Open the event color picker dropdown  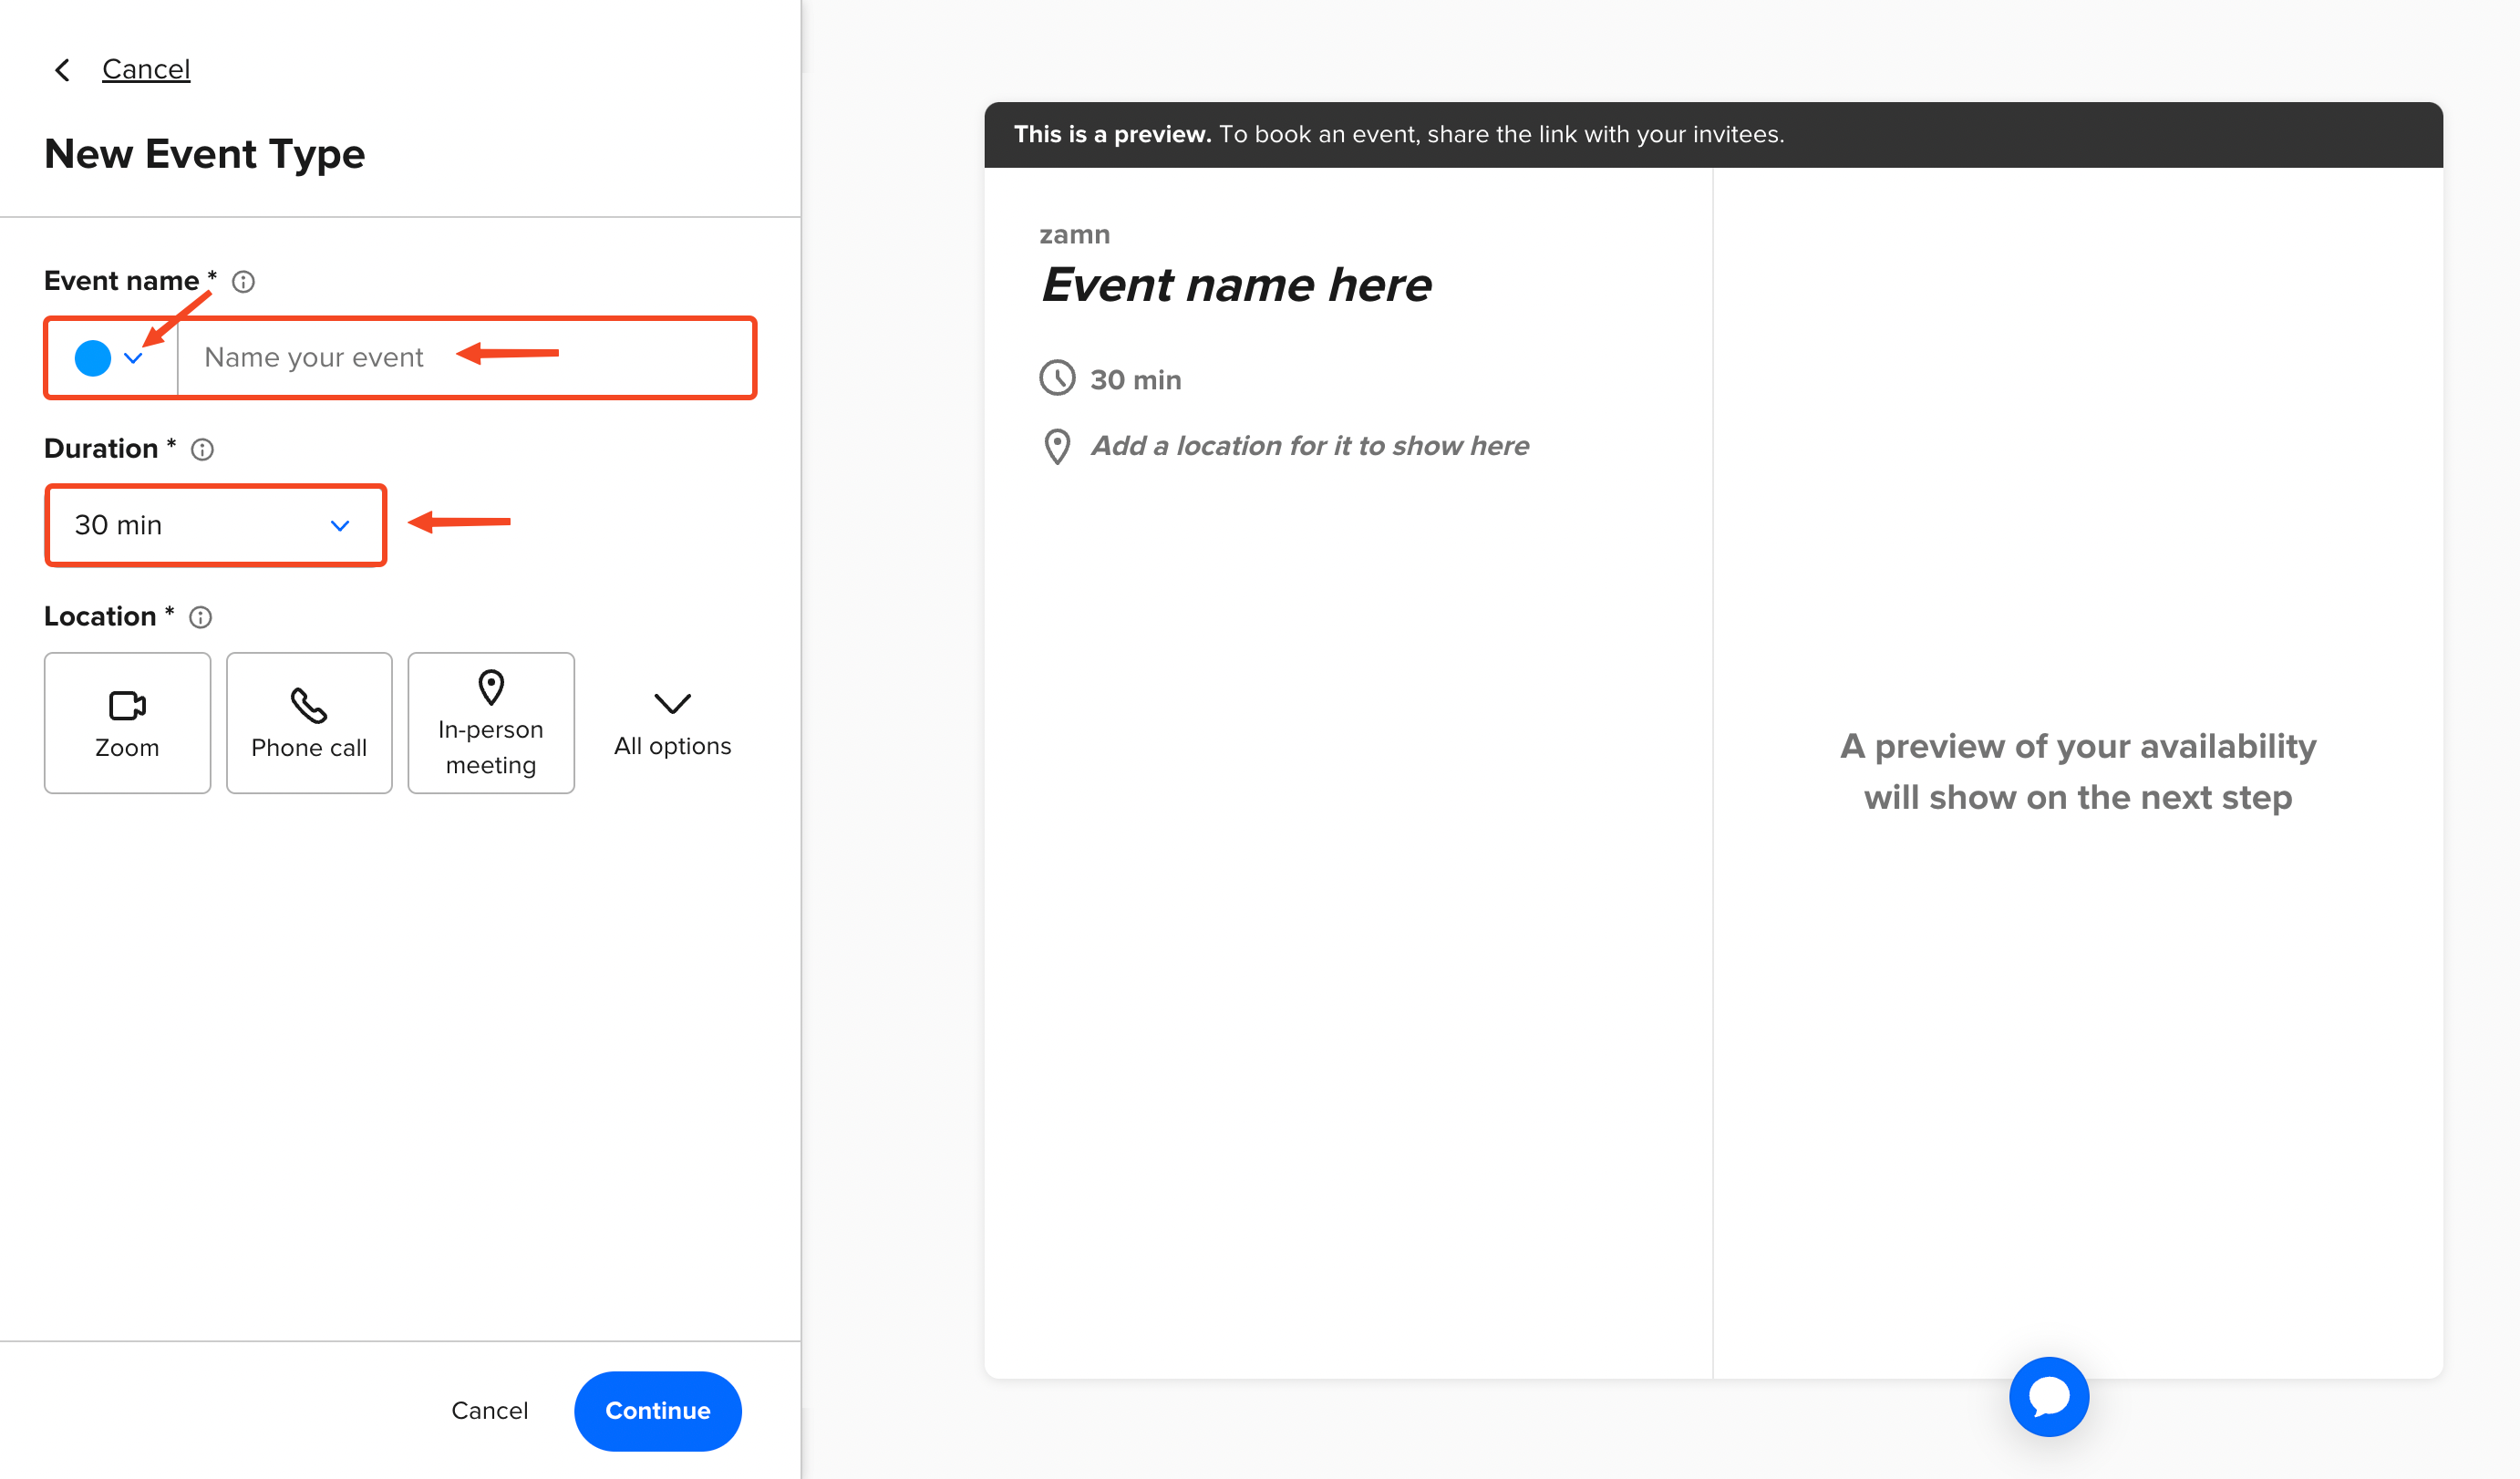click(x=110, y=357)
